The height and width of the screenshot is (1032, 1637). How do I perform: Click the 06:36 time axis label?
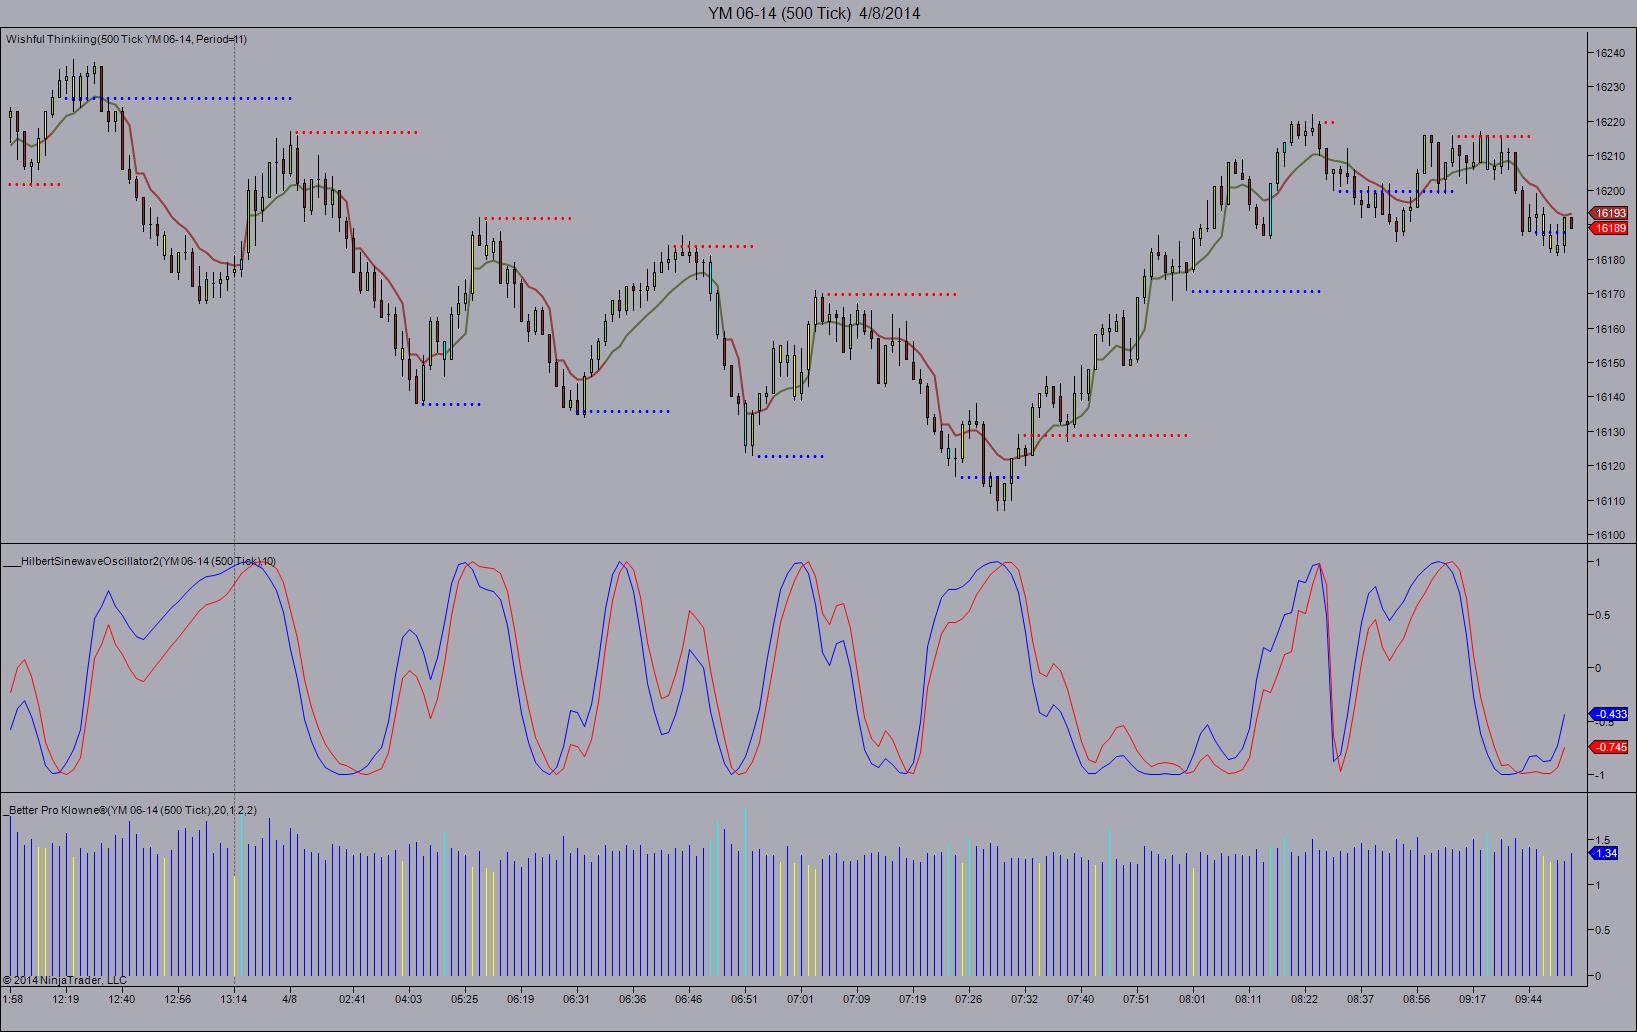[632, 998]
